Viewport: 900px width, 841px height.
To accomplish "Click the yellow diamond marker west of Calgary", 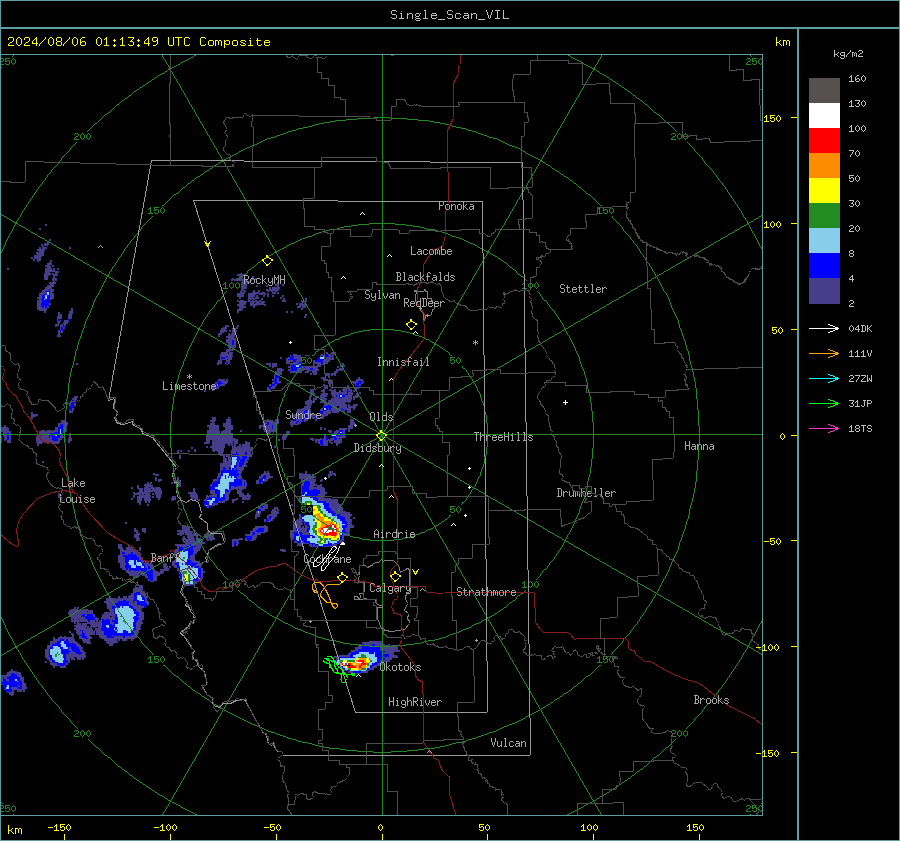I will click(343, 578).
